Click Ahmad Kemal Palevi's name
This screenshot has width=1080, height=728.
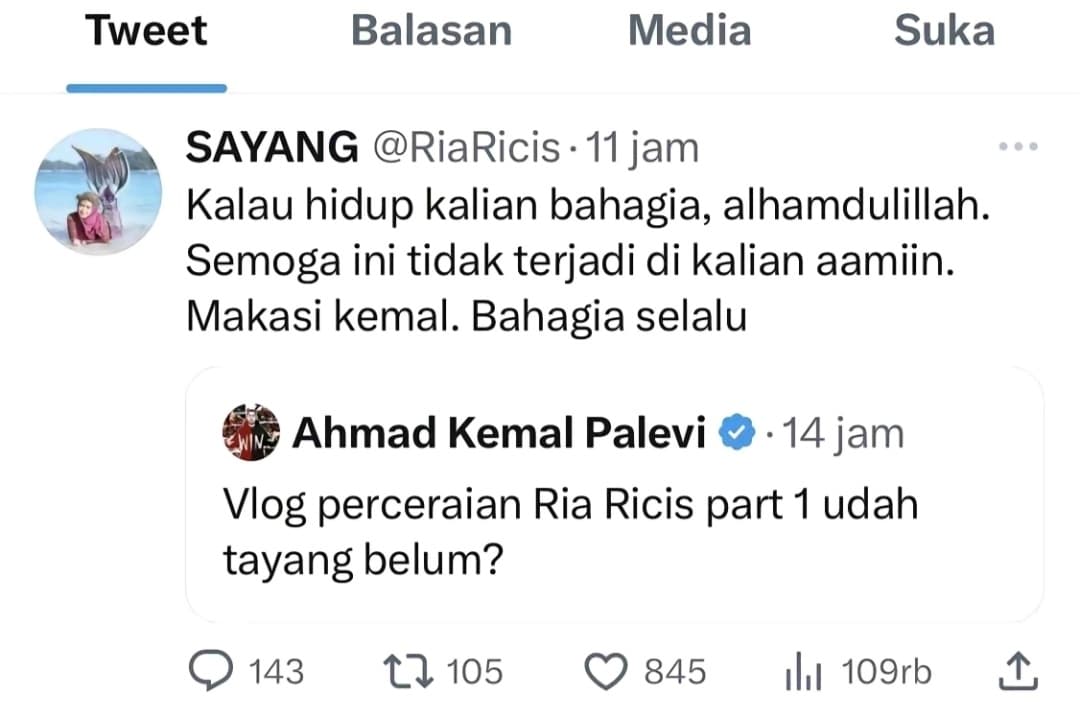[x=499, y=434]
